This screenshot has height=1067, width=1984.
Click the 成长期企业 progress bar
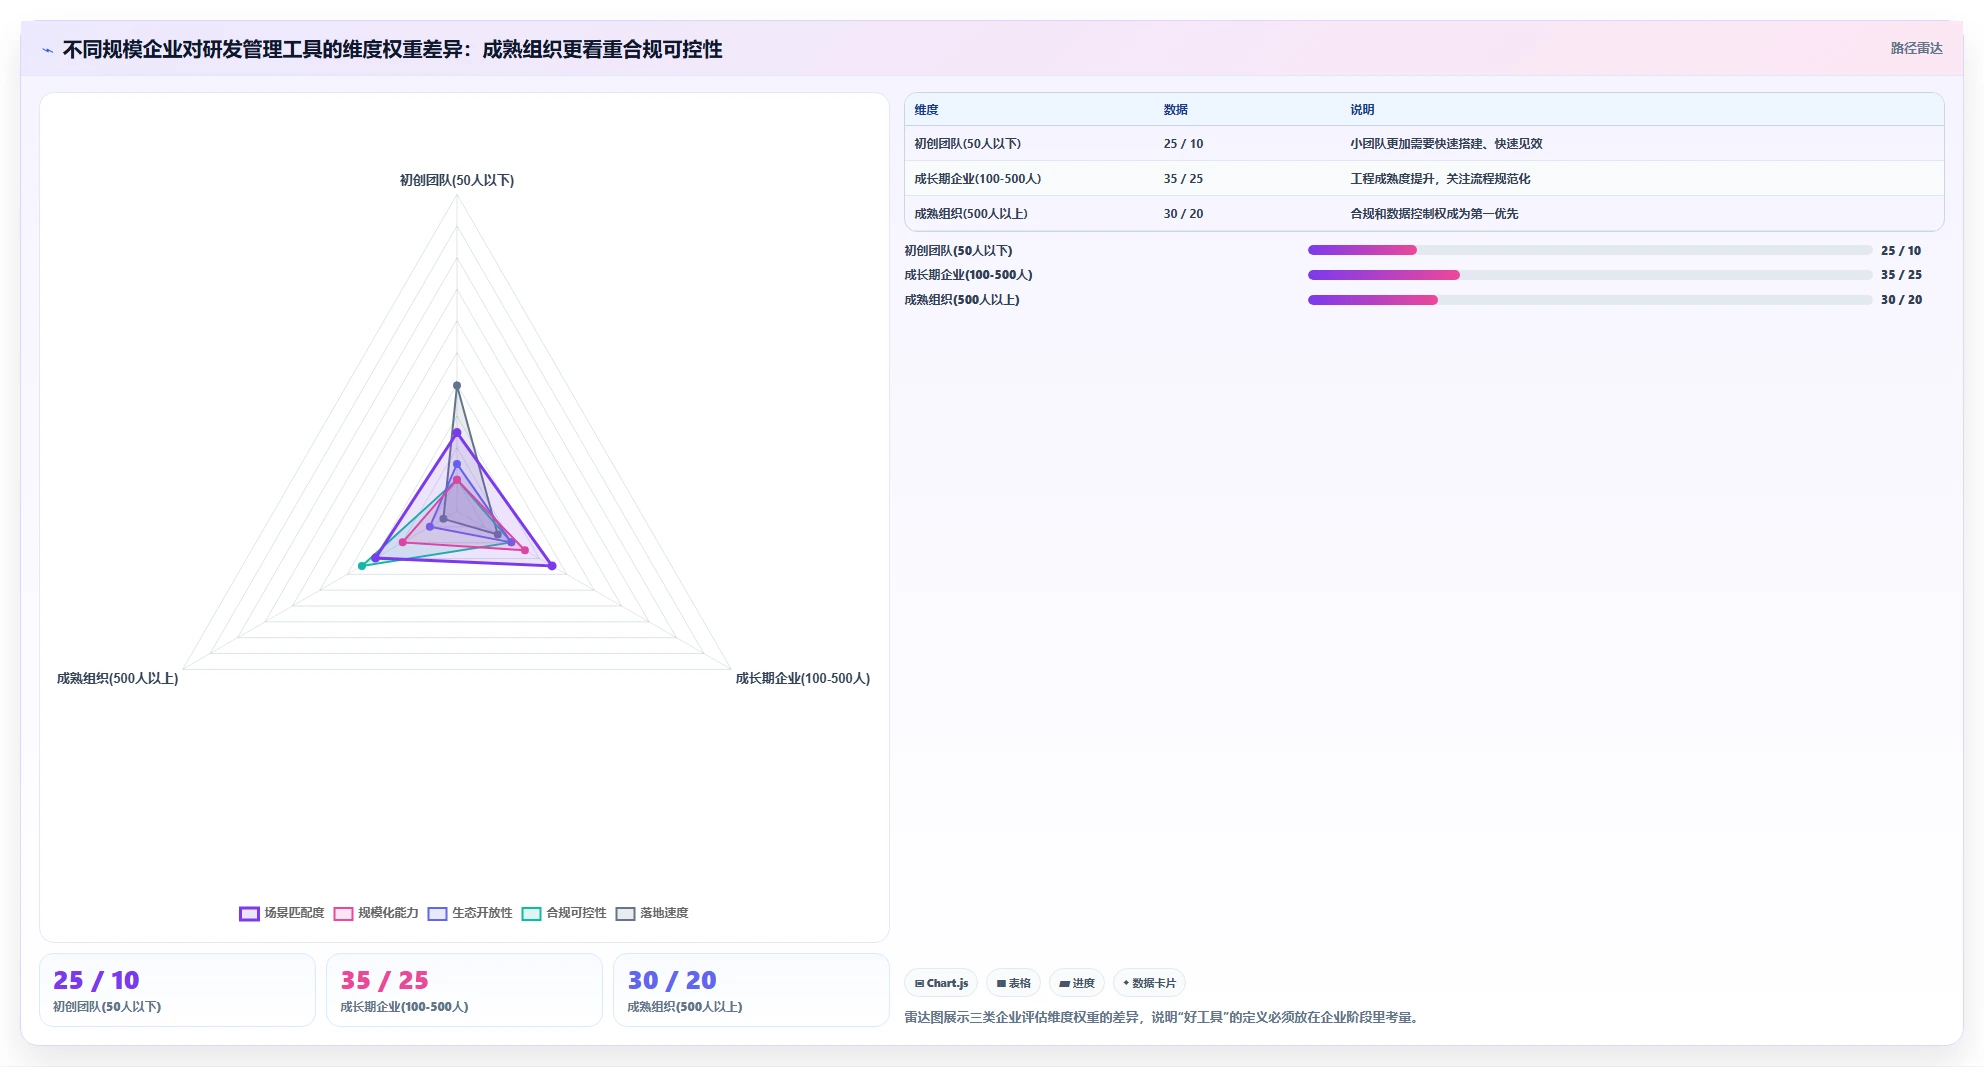click(x=1590, y=275)
